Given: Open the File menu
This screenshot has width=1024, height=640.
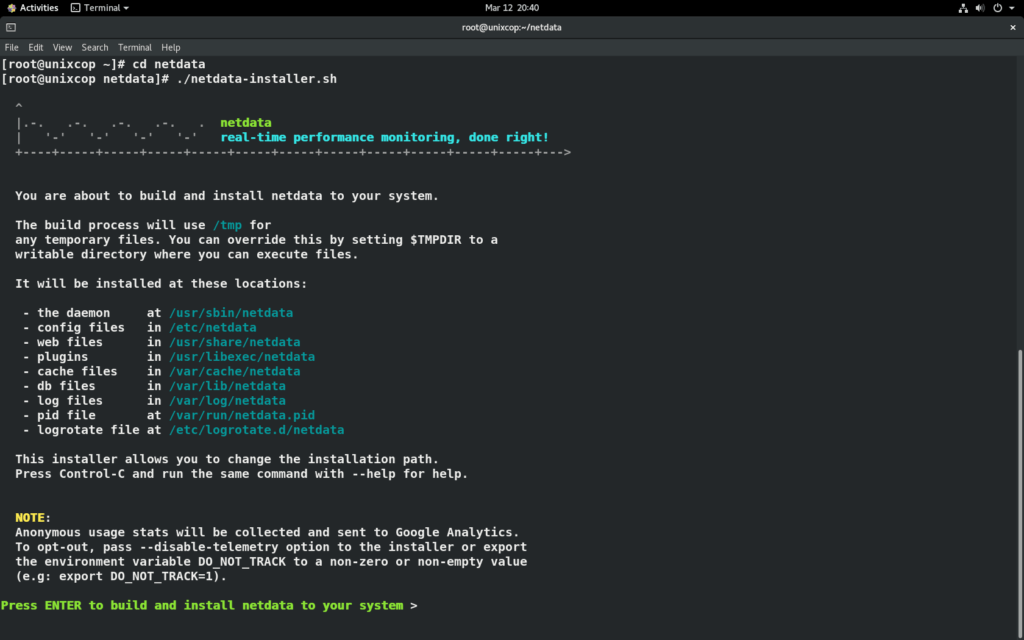Looking at the screenshot, I should pyautogui.click(x=12, y=48).
